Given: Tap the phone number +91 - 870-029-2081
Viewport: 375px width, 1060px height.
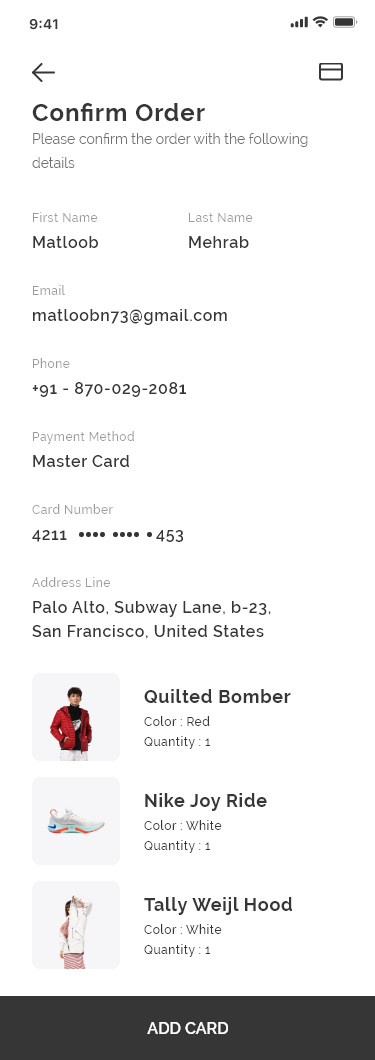Looking at the screenshot, I should point(109,388).
